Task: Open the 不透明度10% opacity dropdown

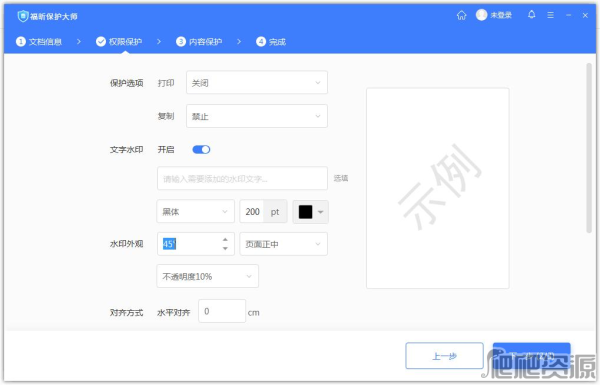Action: click(207, 276)
